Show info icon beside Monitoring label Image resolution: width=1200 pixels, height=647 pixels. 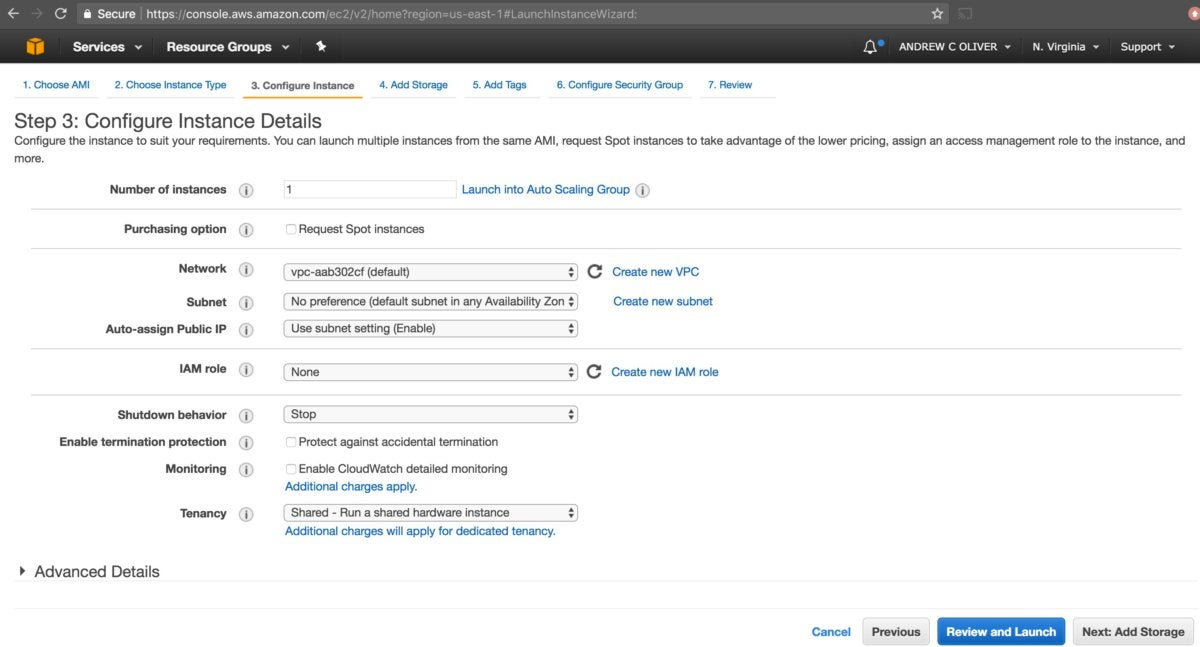click(246, 470)
